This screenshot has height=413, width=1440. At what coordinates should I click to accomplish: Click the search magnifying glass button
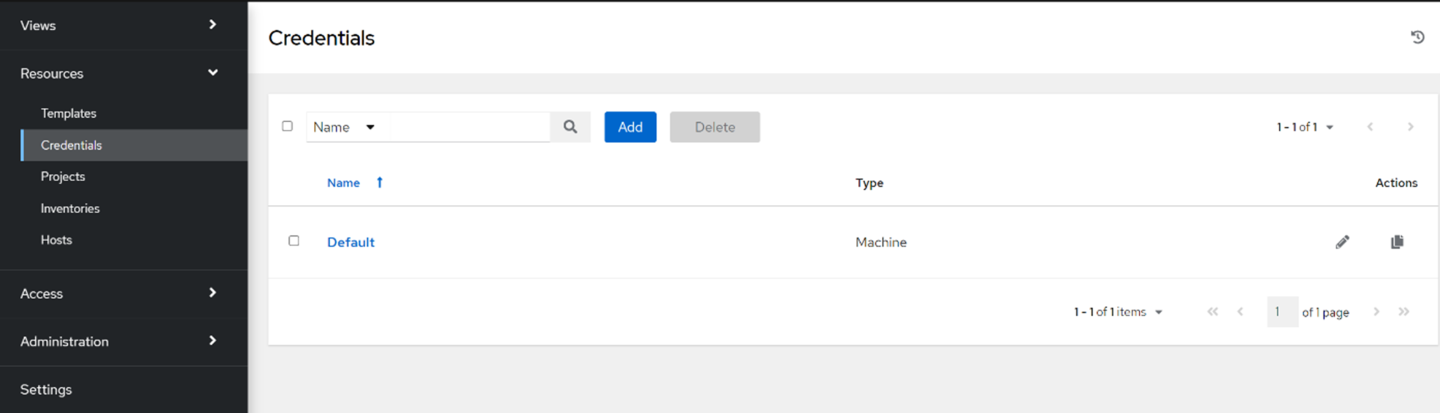click(570, 127)
